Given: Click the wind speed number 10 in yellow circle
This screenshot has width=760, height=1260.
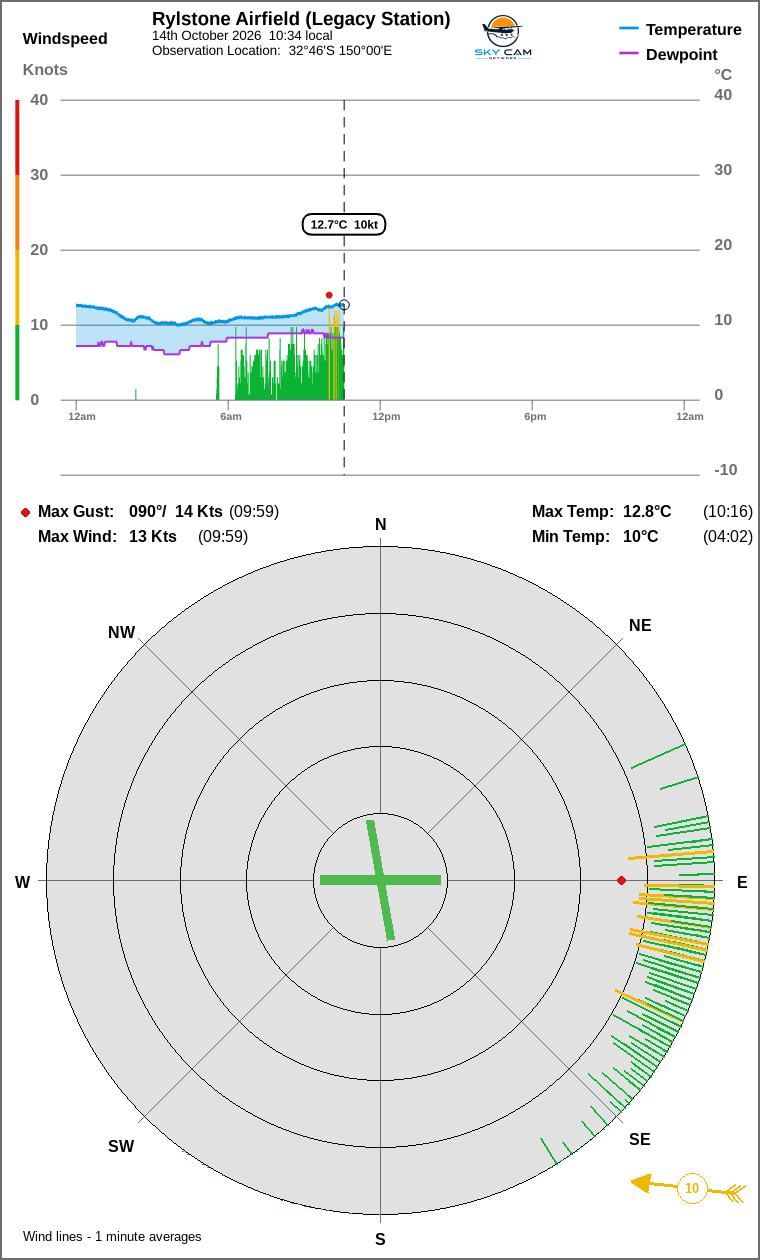Looking at the screenshot, I should (692, 1188).
